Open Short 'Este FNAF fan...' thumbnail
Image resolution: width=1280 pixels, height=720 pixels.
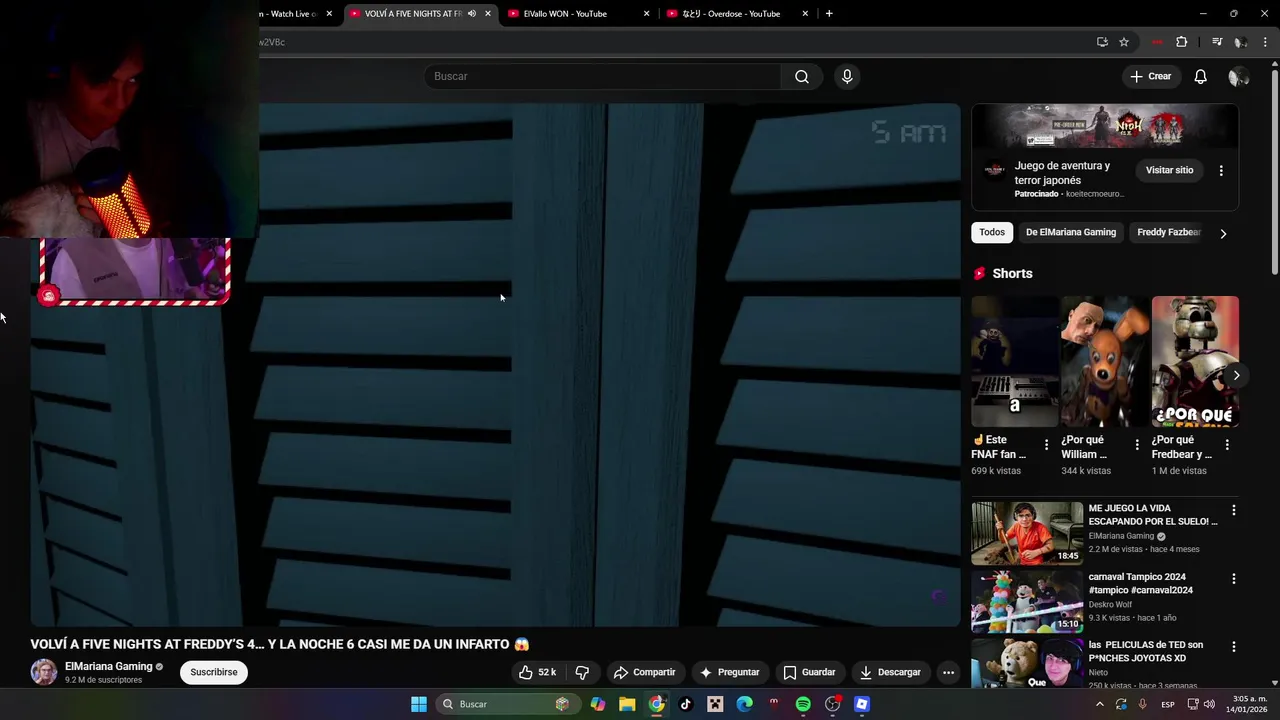[1014, 361]
